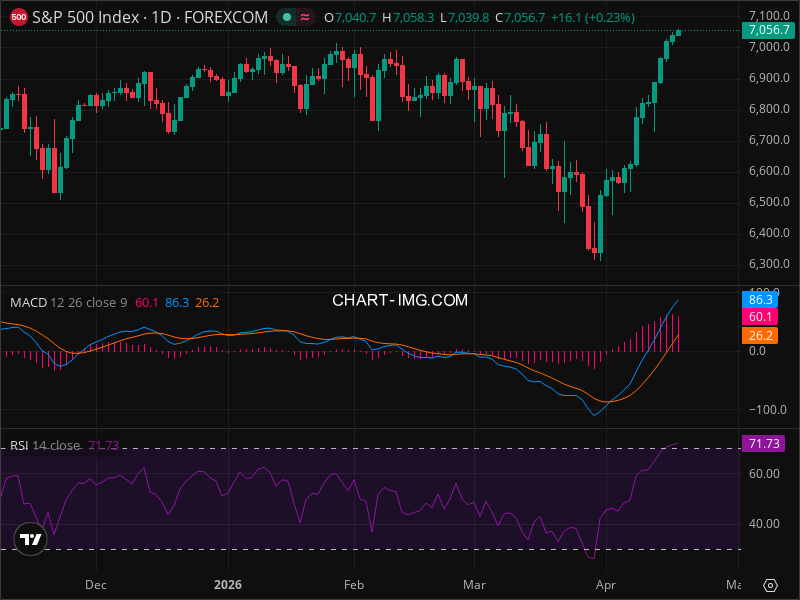Click MACD parameters 12 26 close 9
This screenshot has width=800, height=600.
[x=89, y=303]
